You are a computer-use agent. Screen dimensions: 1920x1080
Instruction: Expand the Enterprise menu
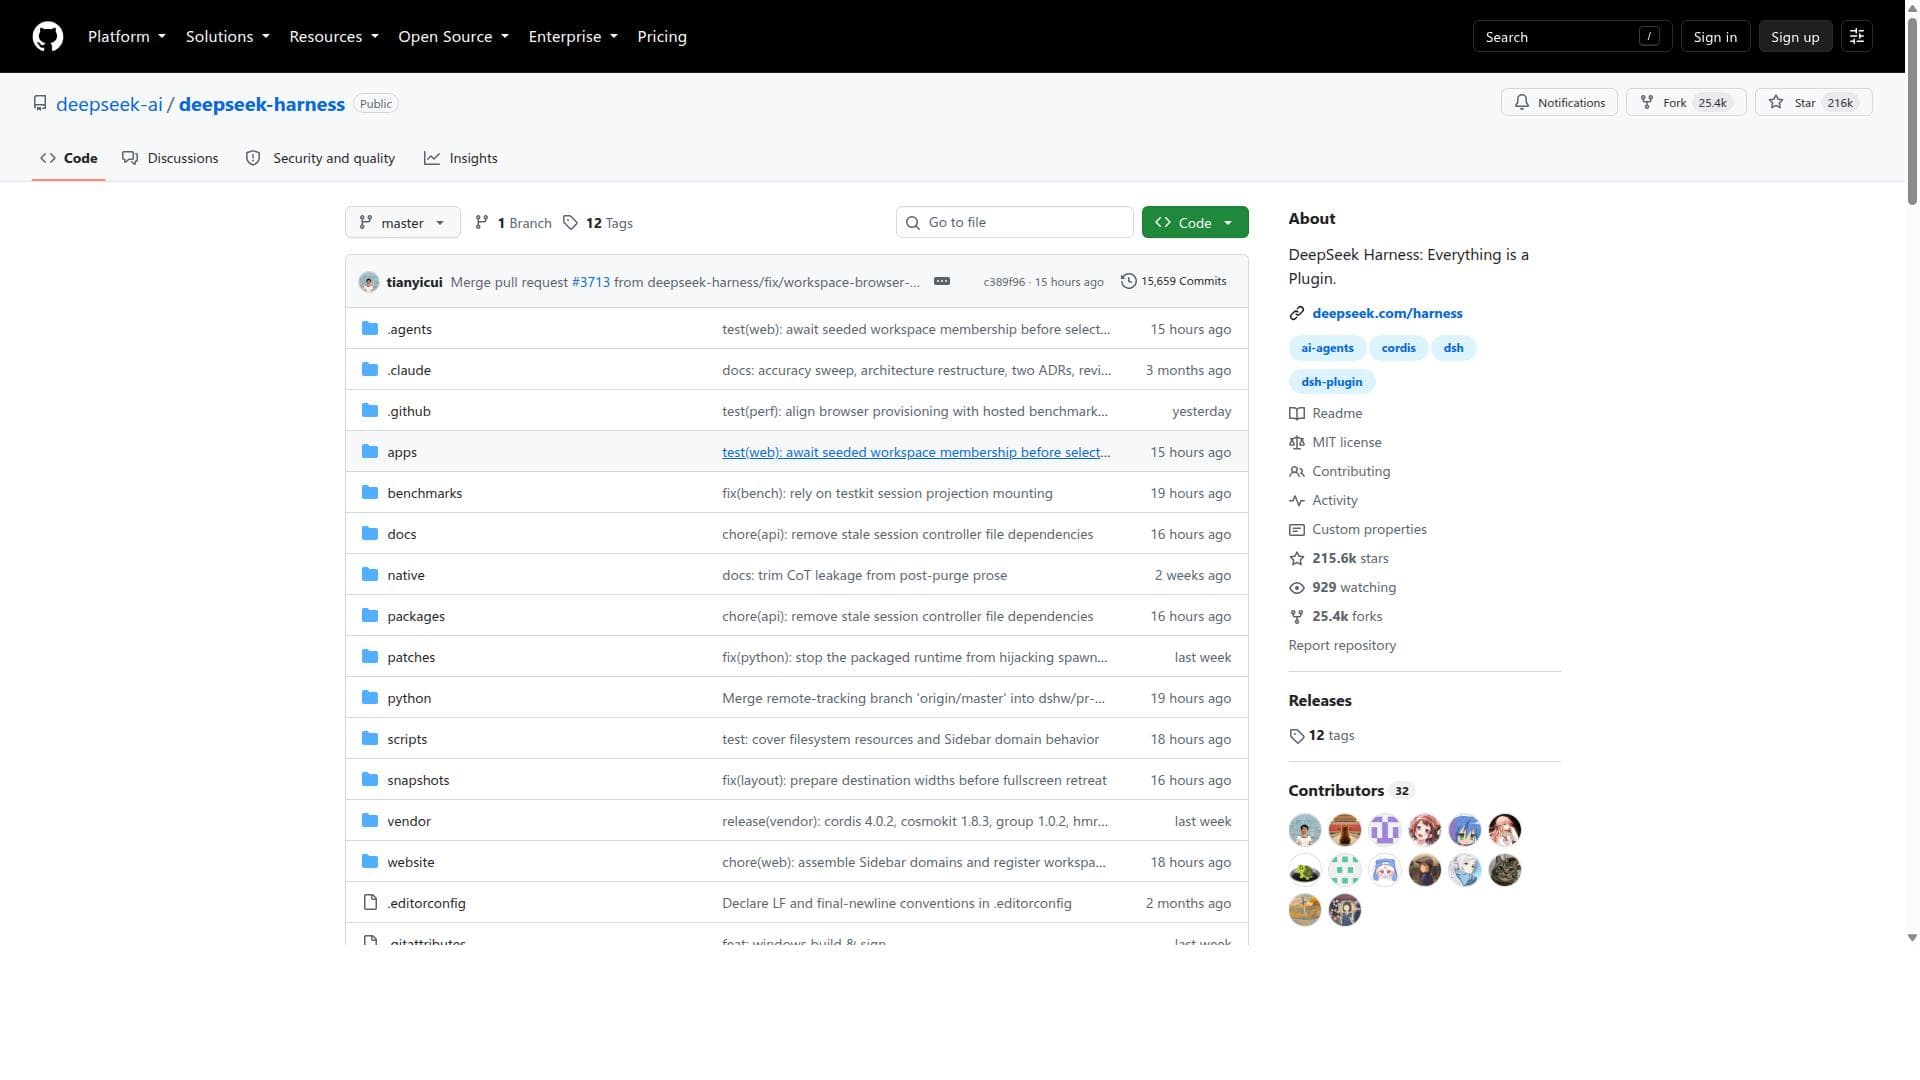573,37
